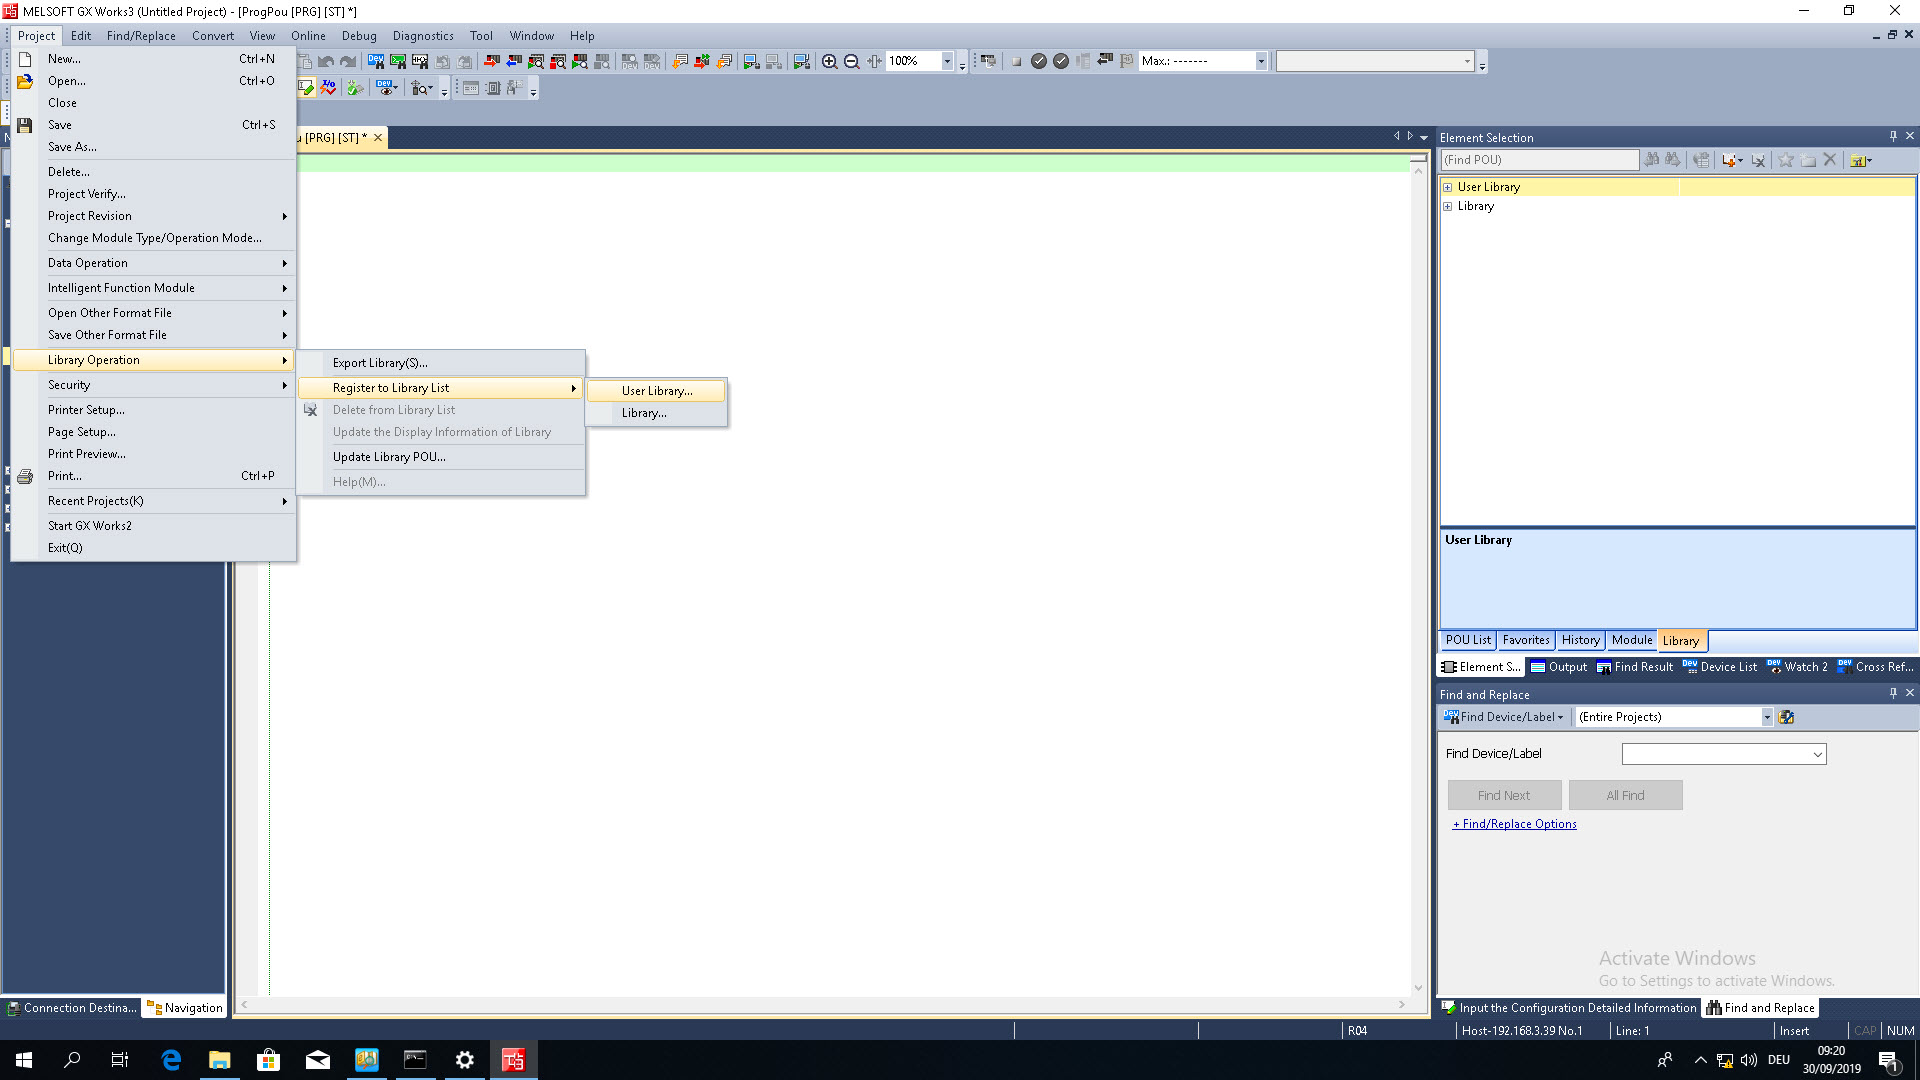The image size is (1920, 1080).
Task: Click the Save disk icon in Project menu
Action: point(25,125)
